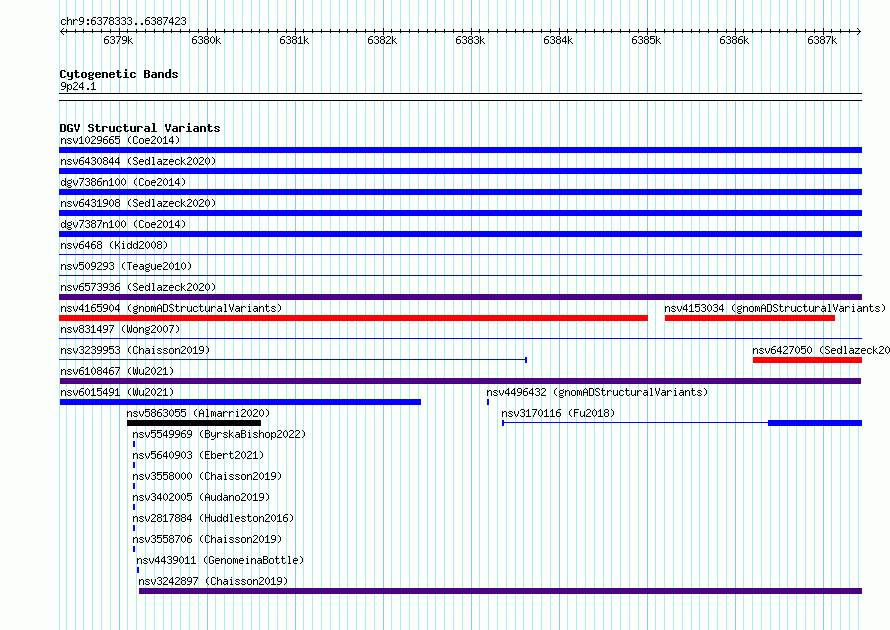Select the DGV Structural Variants track title

pyautogui.click(x=140, y=128)
